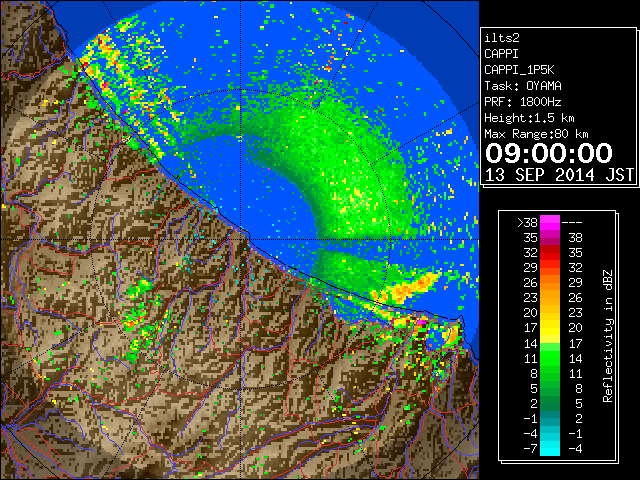Click the '-7' legend value label
The width and height of the screenshot is (640, 480).
pyautogui.click(x=530, y=449)
